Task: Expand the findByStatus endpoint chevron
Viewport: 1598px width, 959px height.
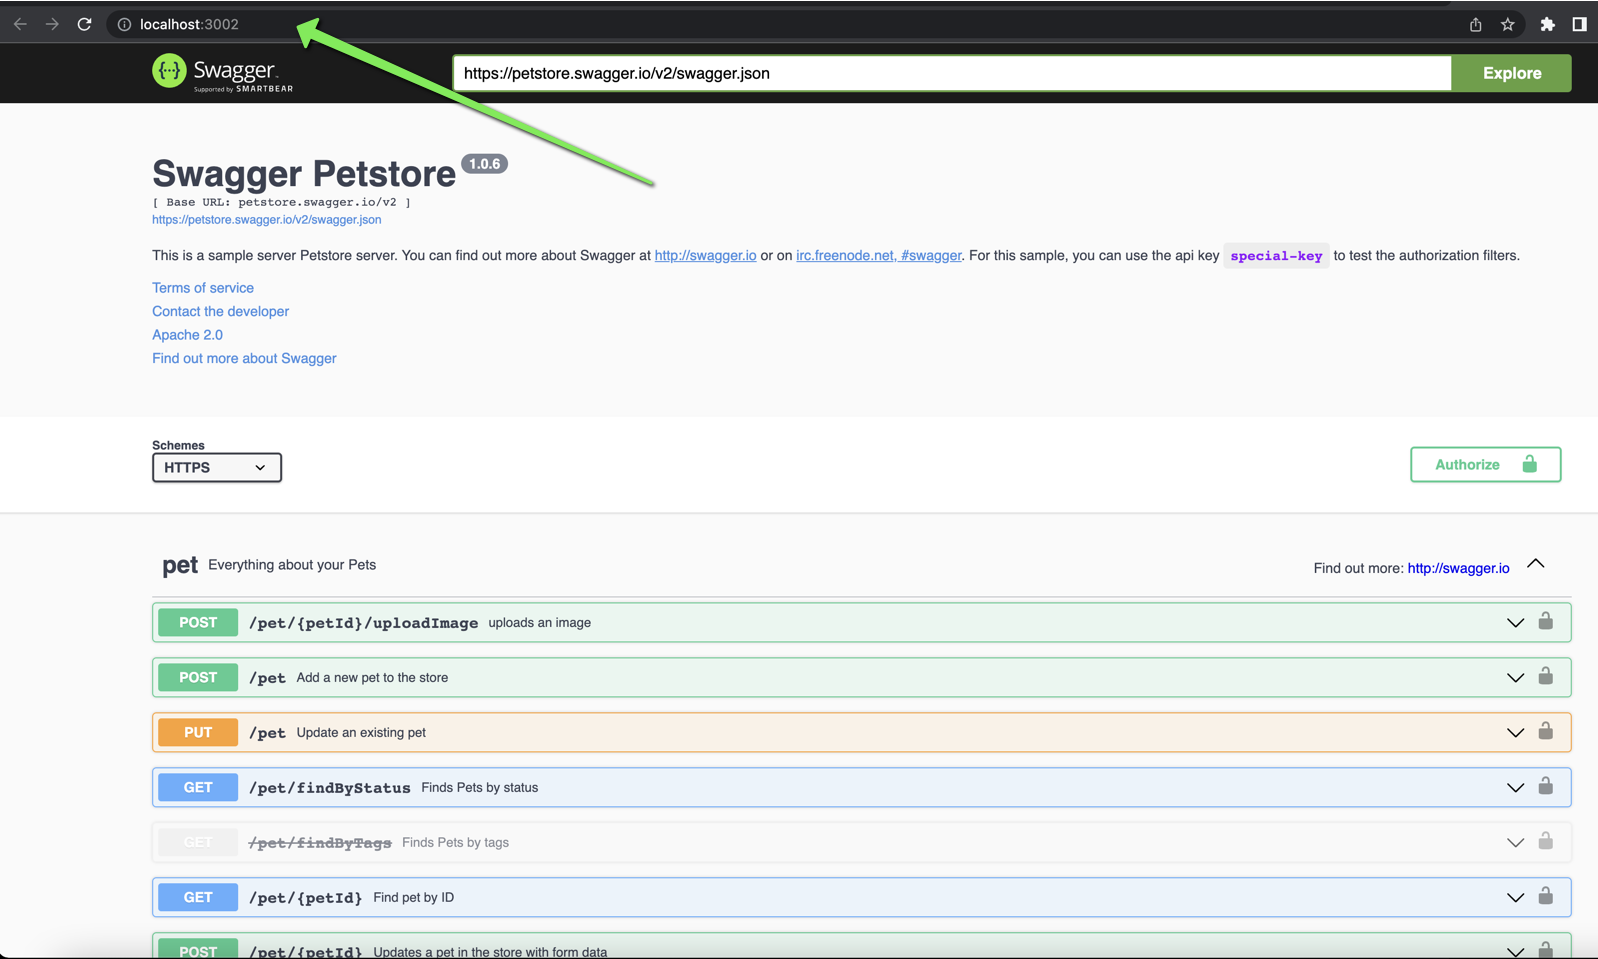Action: point(1515,788)
